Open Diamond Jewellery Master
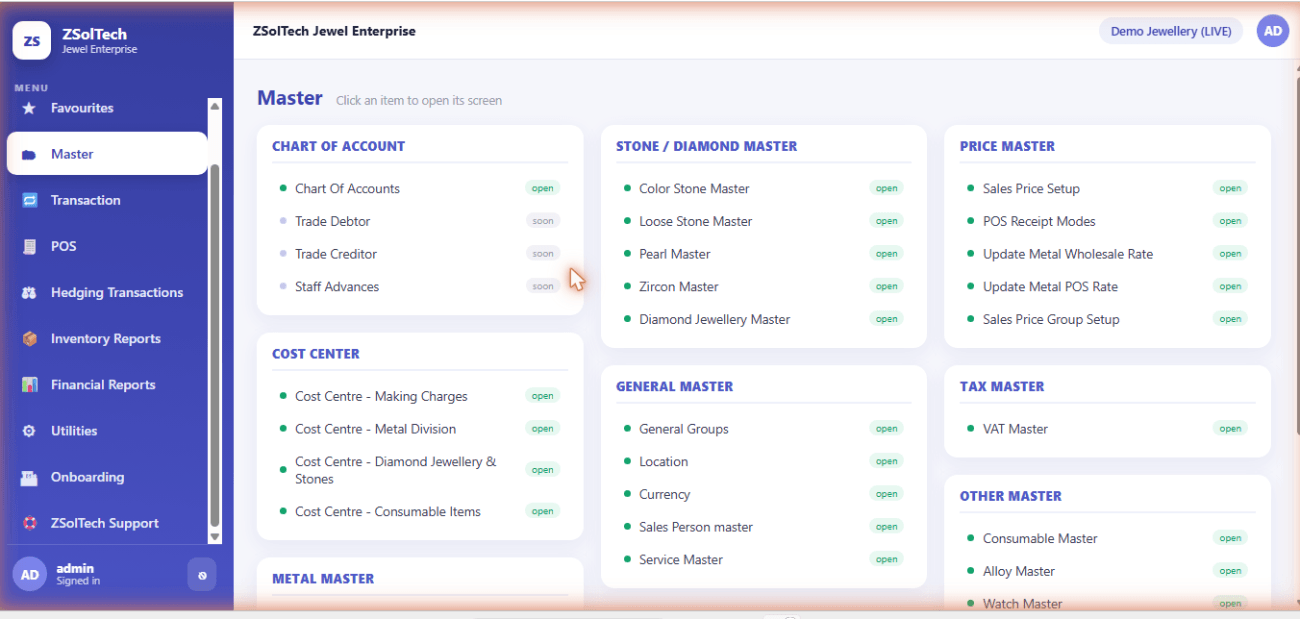This screenshot has height=619, width=1300. [x=763, y=319]
